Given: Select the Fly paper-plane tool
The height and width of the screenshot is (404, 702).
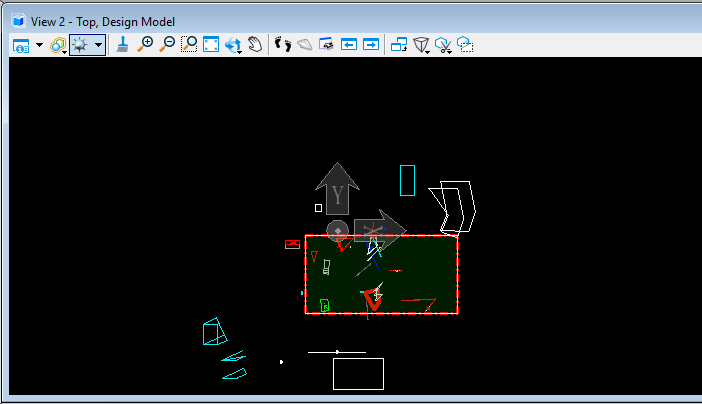Looking at the screenshot, I should point(305,45).
